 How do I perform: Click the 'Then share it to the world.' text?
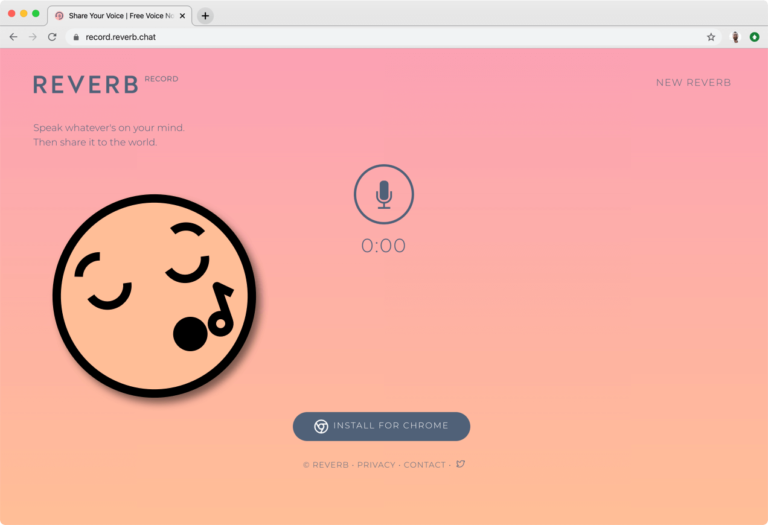pyautogui.click(x=95, y=142)
